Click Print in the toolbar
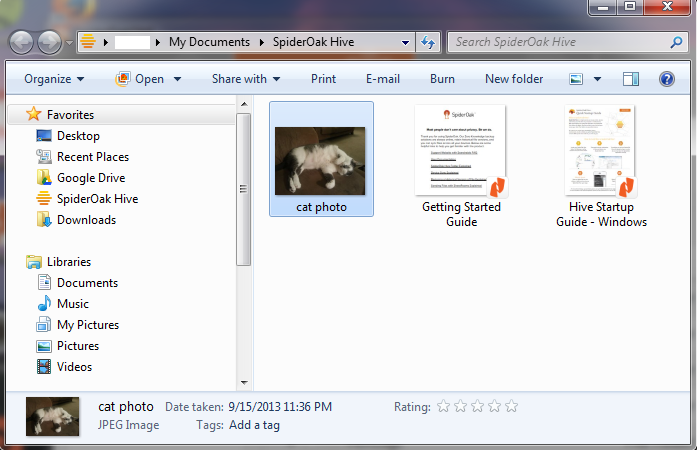The height and width of the screenshot is (450, 697). (x=323, y=79)
